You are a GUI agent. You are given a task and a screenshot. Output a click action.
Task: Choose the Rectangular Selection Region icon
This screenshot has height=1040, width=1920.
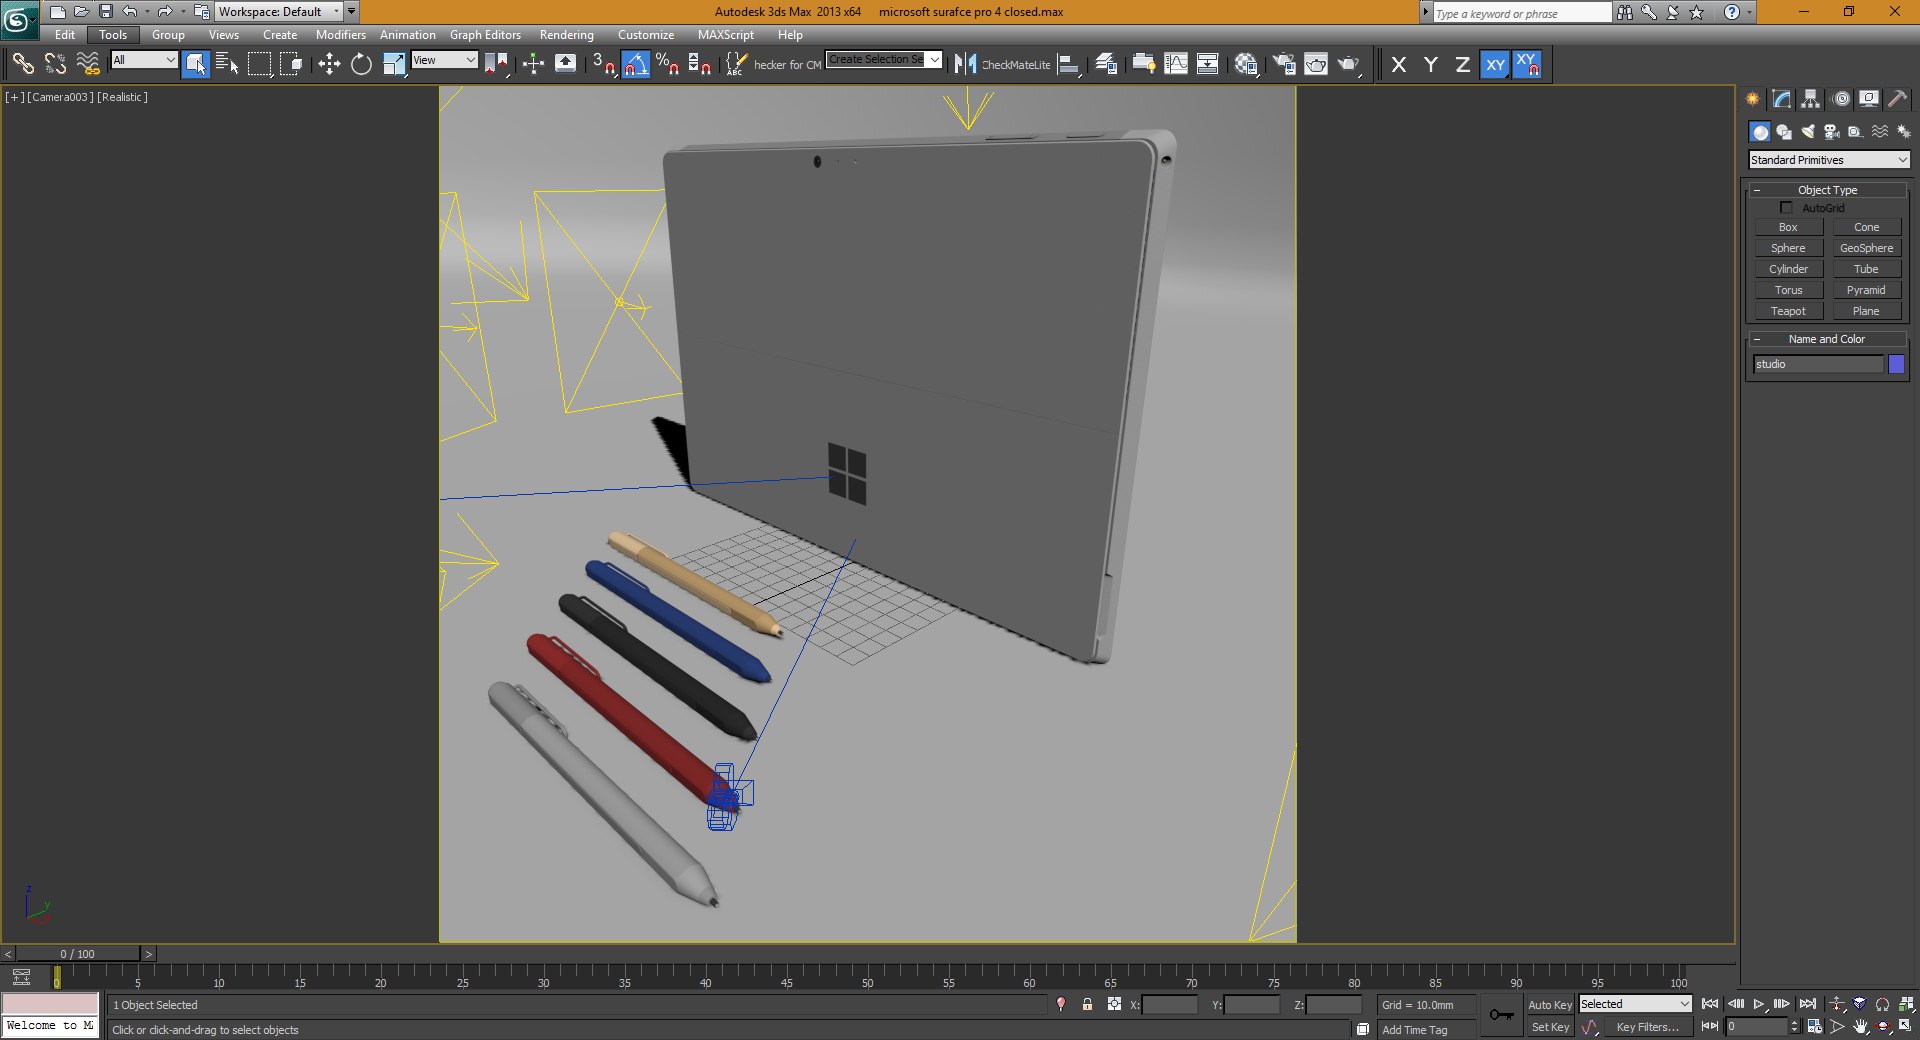(x=259, y=64)
